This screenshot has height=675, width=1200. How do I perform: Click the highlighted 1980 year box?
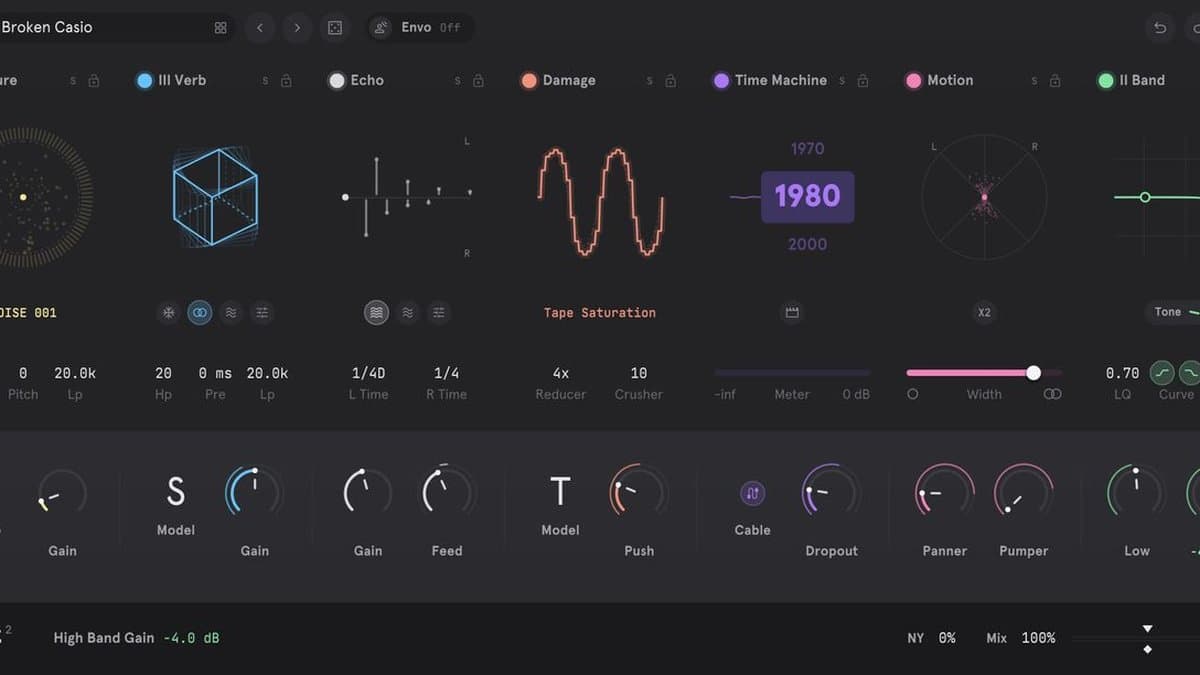[x=807, y=196]
